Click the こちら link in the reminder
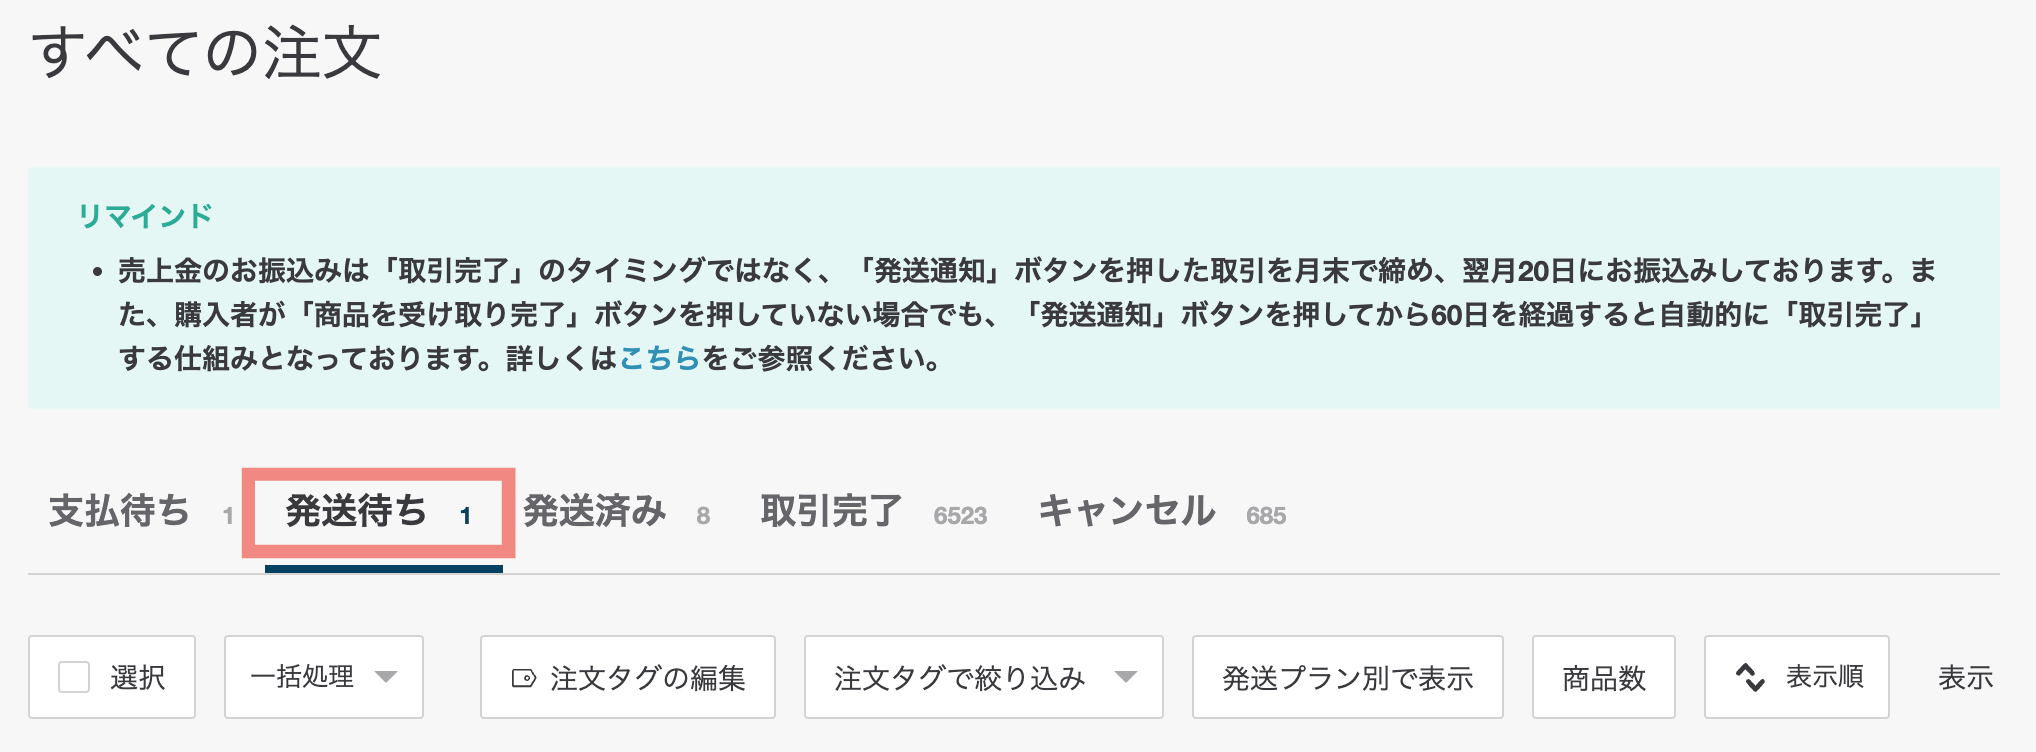This screenshot has width=2036, height=752. pyautogui.click(x=659, y=358)
